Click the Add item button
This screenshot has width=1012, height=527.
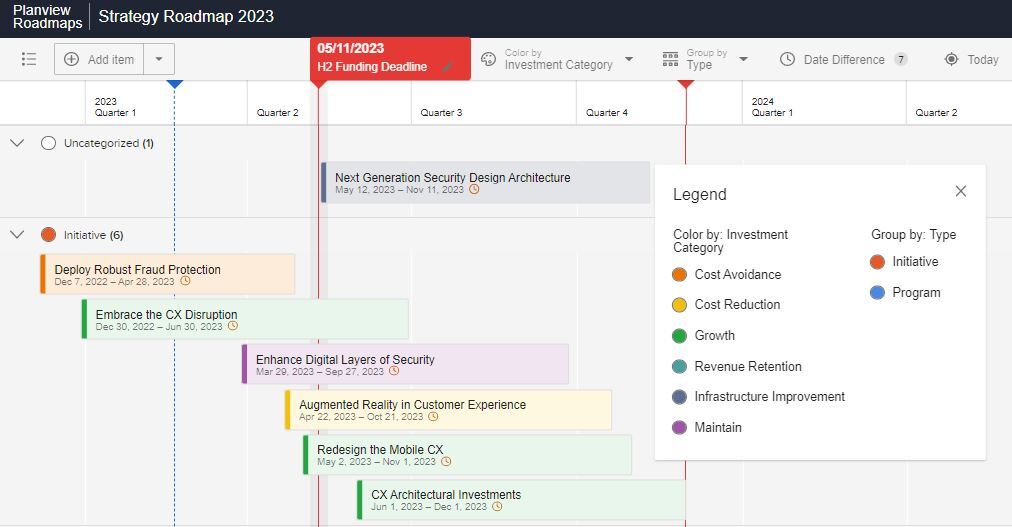[x=99, y=59]
